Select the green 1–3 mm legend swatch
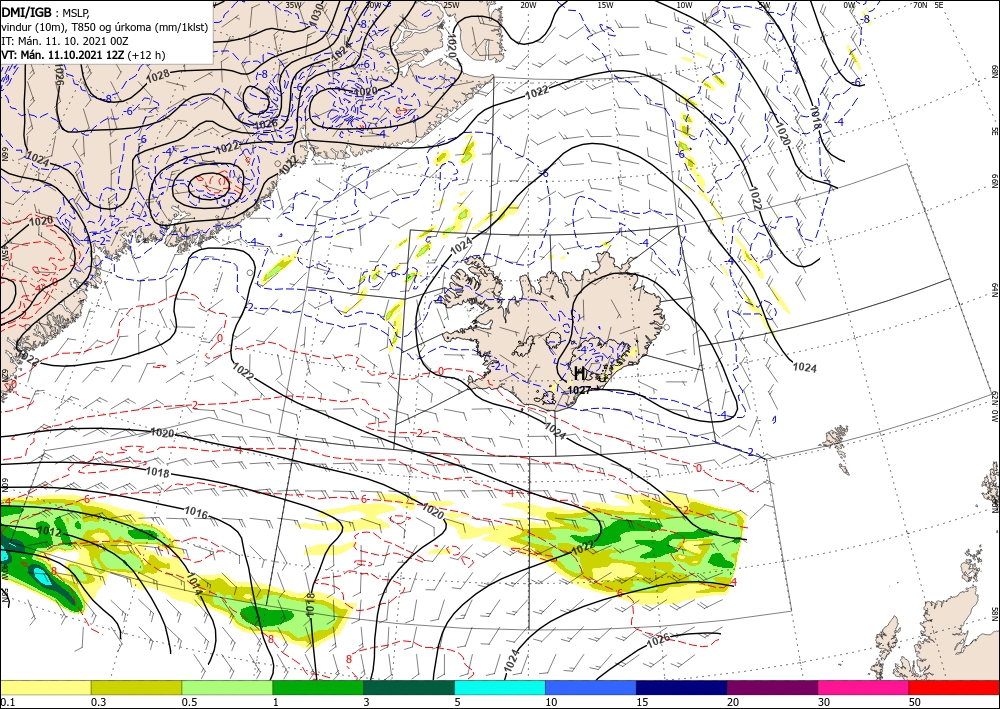This screenshot has height=709, width=1000. click(318, 688)
